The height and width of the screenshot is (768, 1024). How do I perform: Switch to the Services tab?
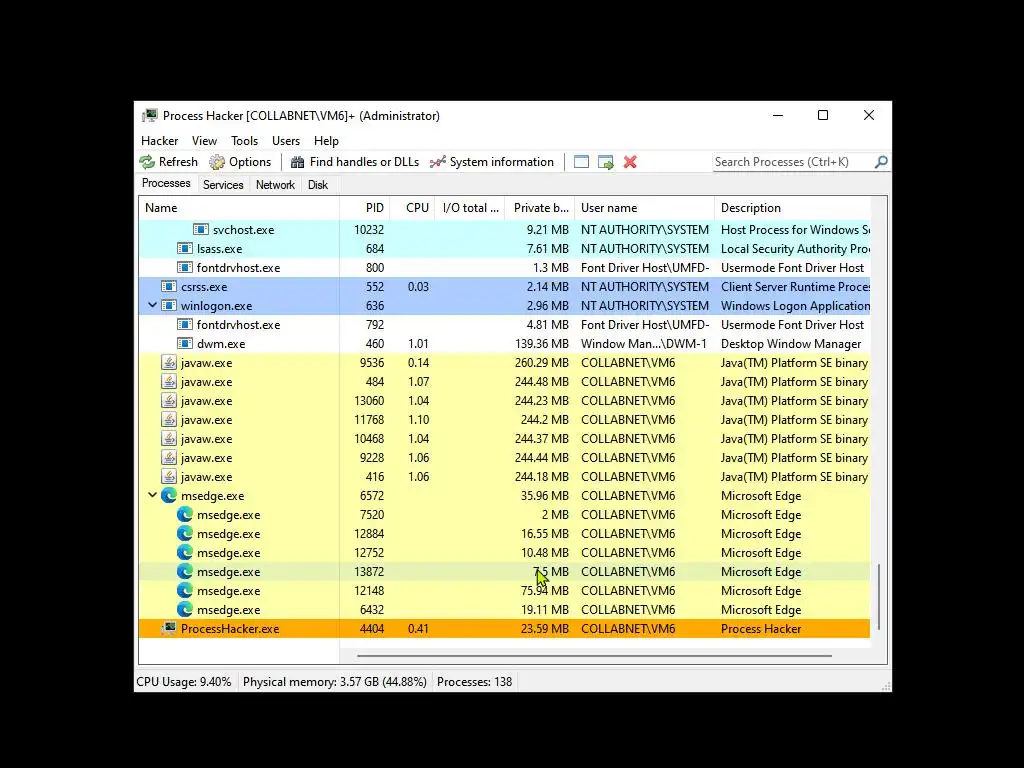pos(223,185)
